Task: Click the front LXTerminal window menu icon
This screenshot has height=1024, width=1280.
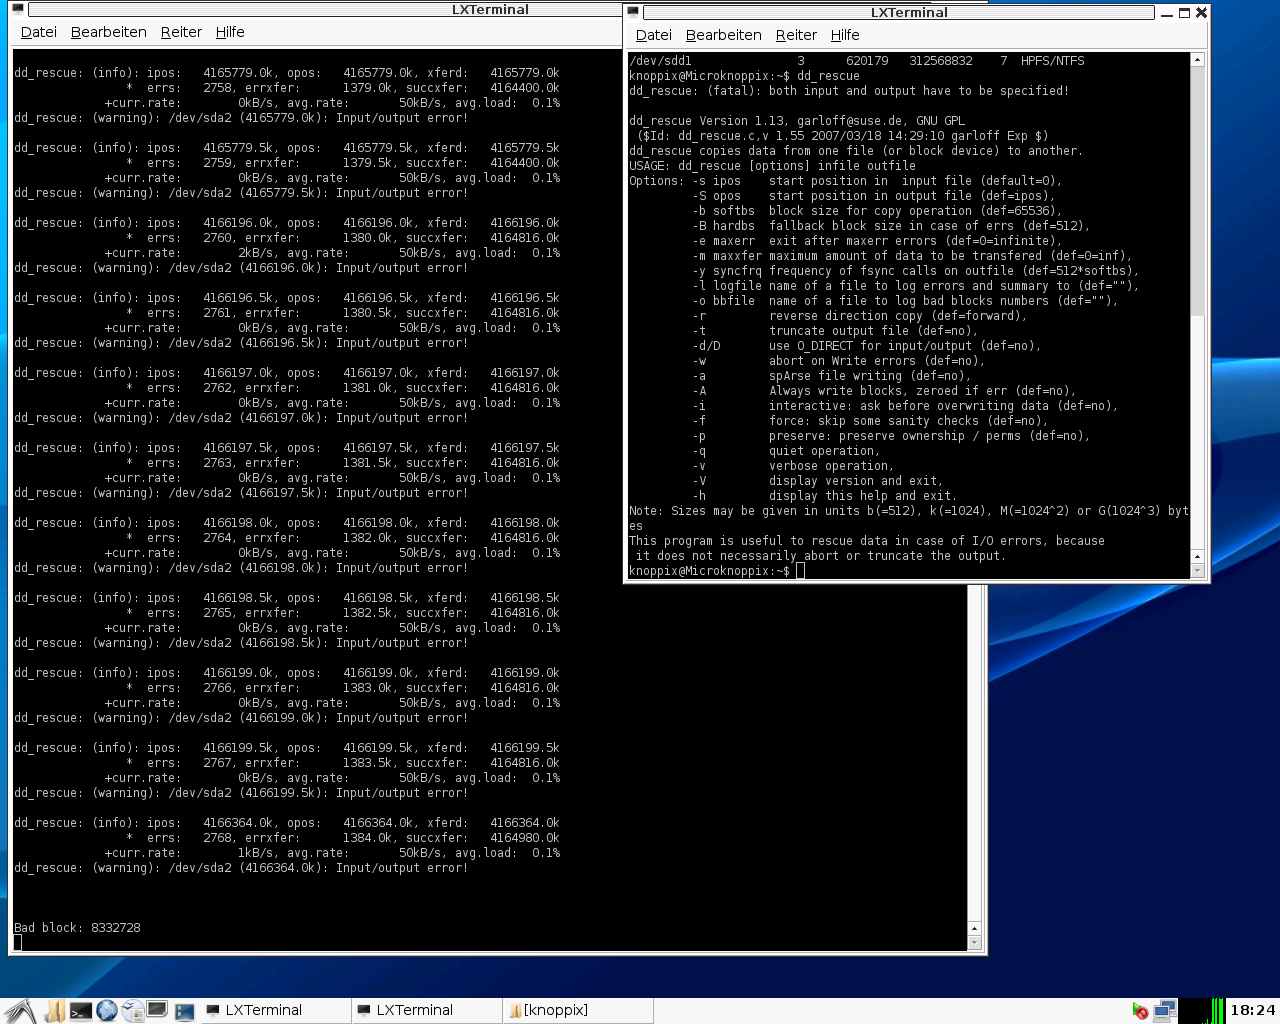Action: [633, 13]
